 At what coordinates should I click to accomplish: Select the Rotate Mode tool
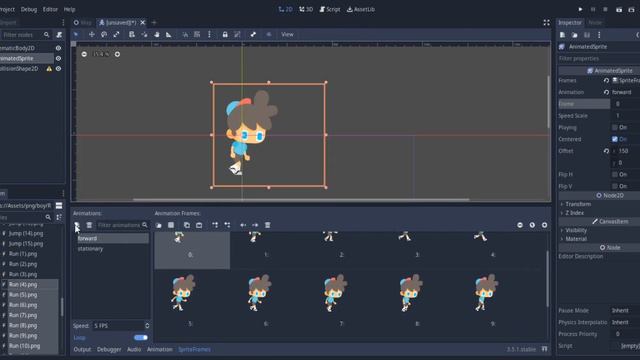click(x=104, y=35)
